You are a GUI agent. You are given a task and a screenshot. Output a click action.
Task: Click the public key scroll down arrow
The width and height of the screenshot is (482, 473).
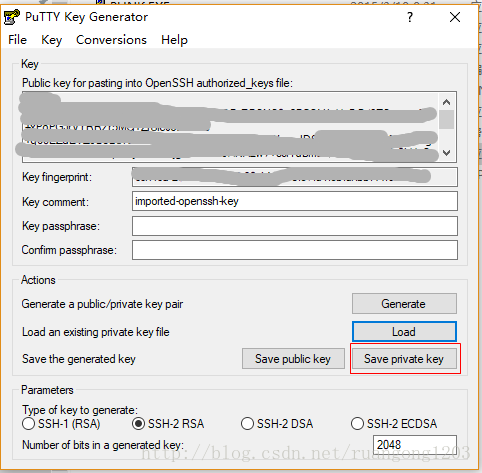click(447, 152)
